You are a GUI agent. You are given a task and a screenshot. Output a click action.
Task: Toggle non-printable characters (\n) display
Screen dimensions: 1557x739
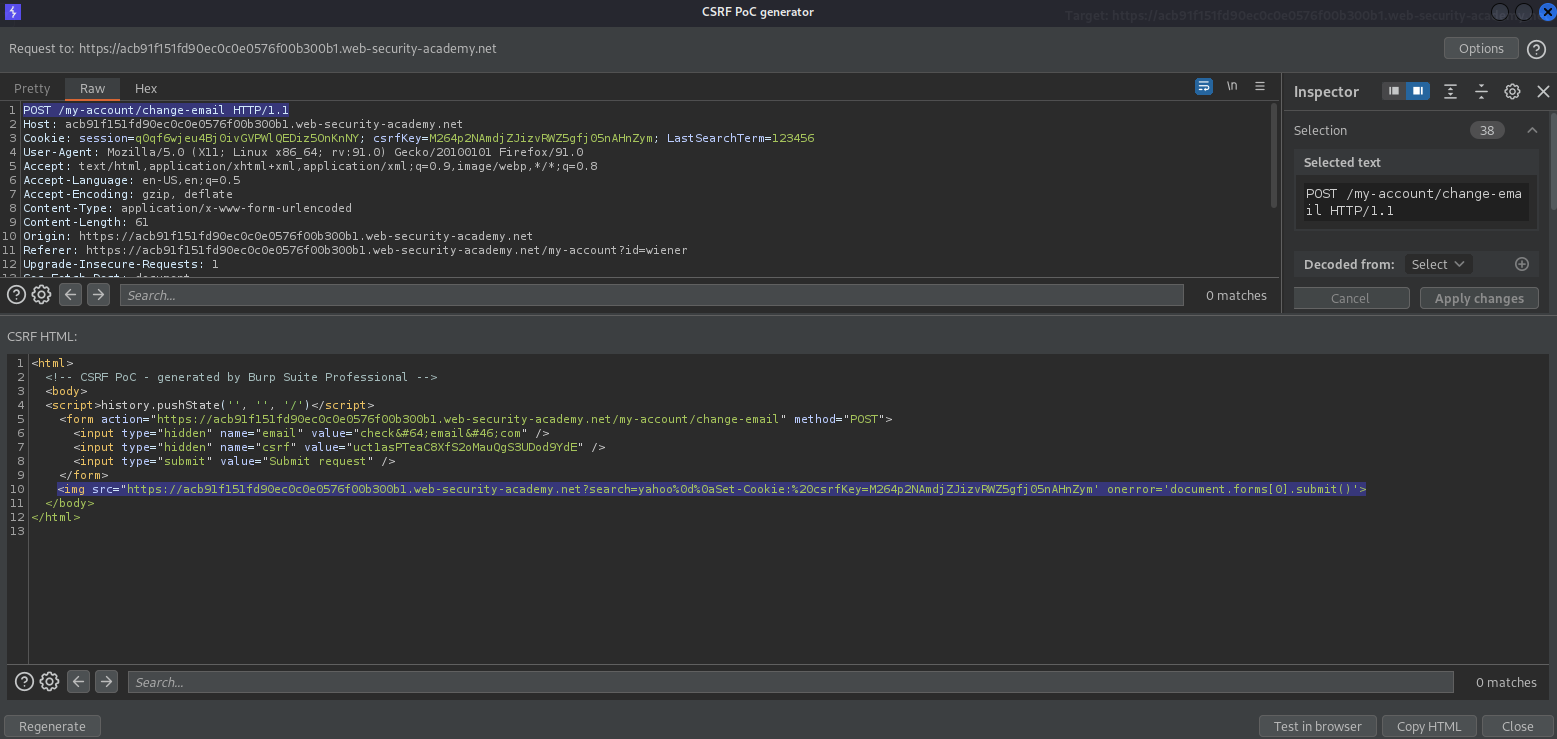tap(1232, 86)
